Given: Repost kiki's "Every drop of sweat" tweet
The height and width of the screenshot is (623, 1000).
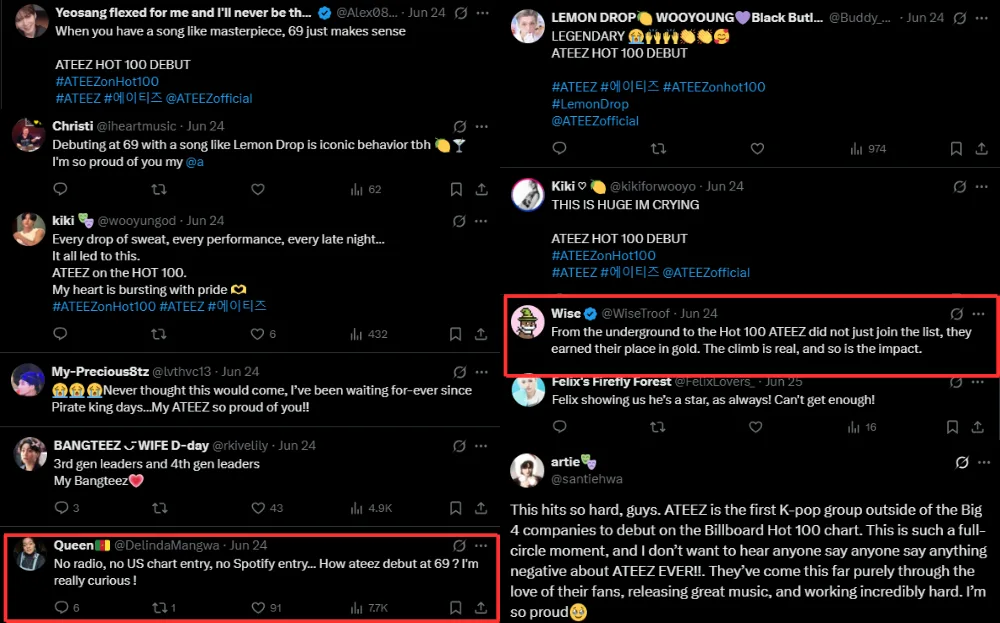Looking at the screenshot, I should tap(158, 334).
